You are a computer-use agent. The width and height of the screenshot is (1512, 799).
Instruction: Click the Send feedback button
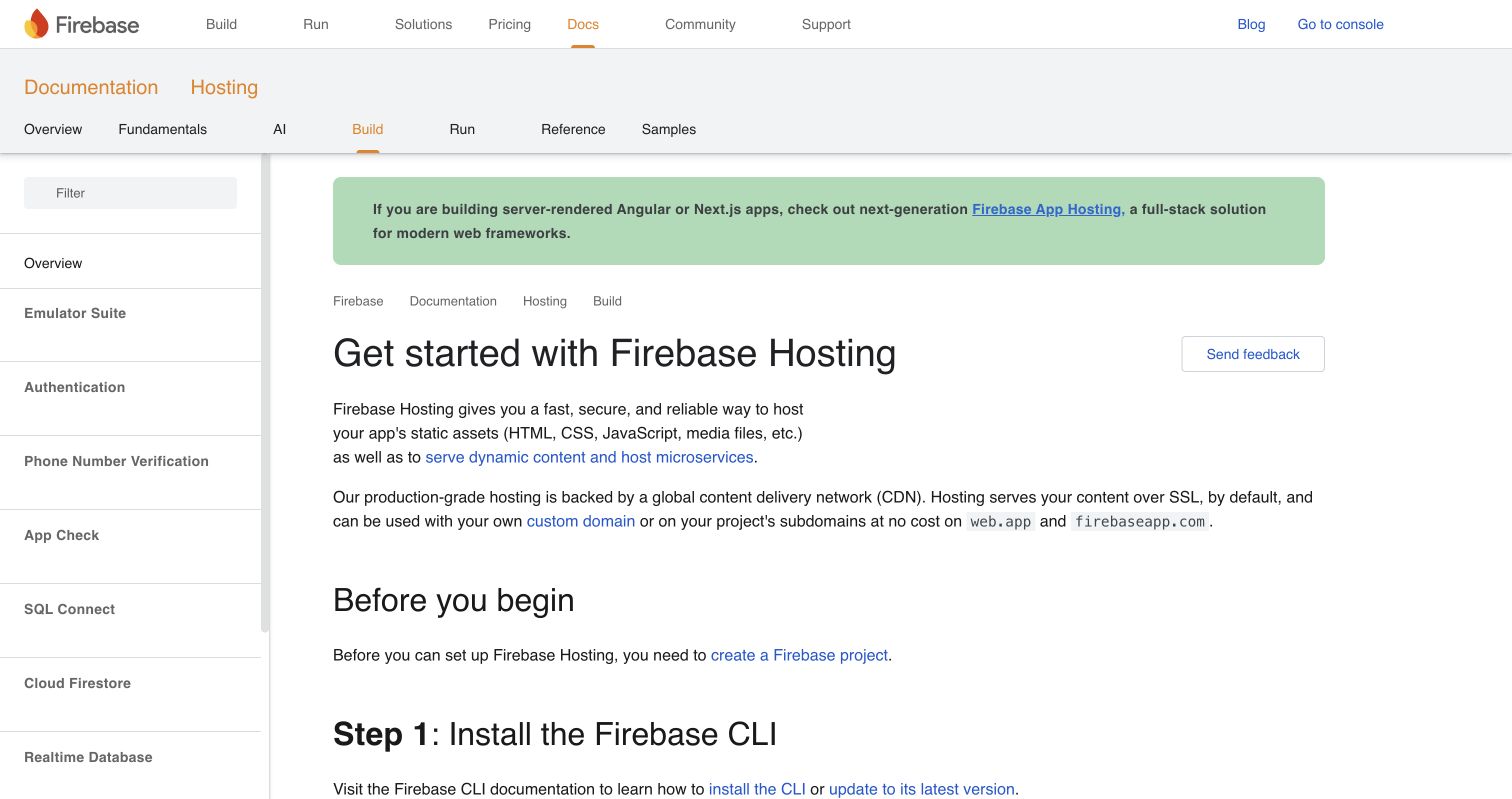tap(1253, 354)
